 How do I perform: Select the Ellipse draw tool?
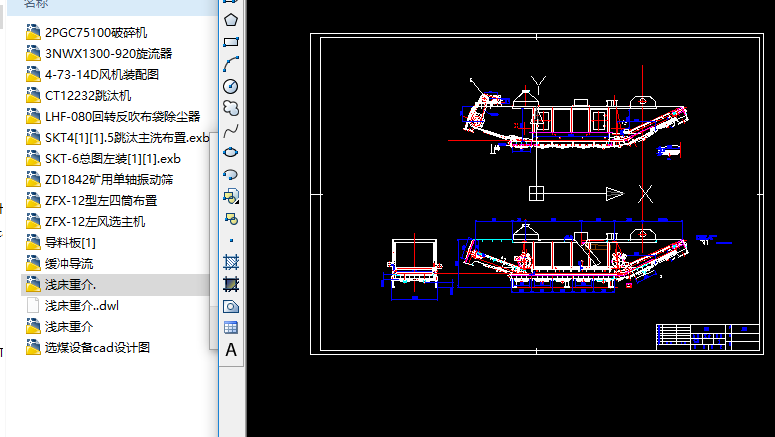[231, 152]
